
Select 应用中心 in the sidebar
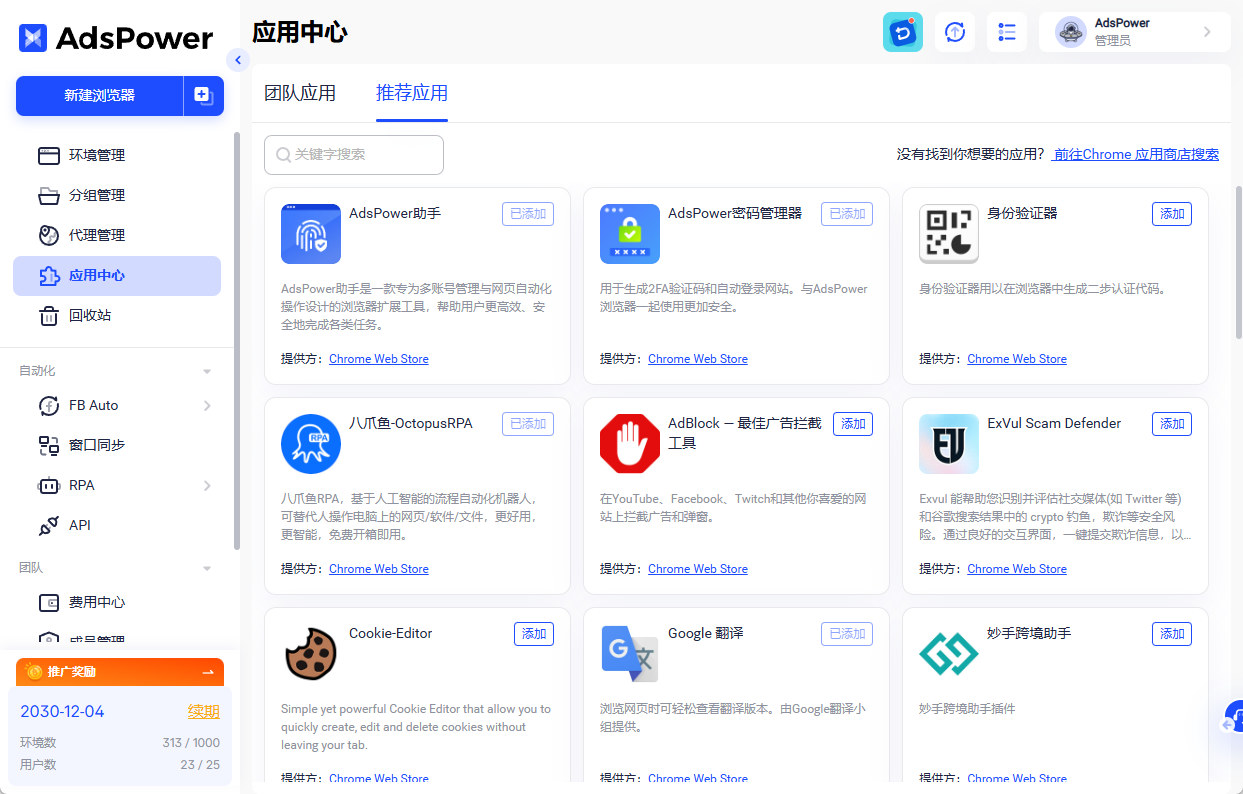117,276
